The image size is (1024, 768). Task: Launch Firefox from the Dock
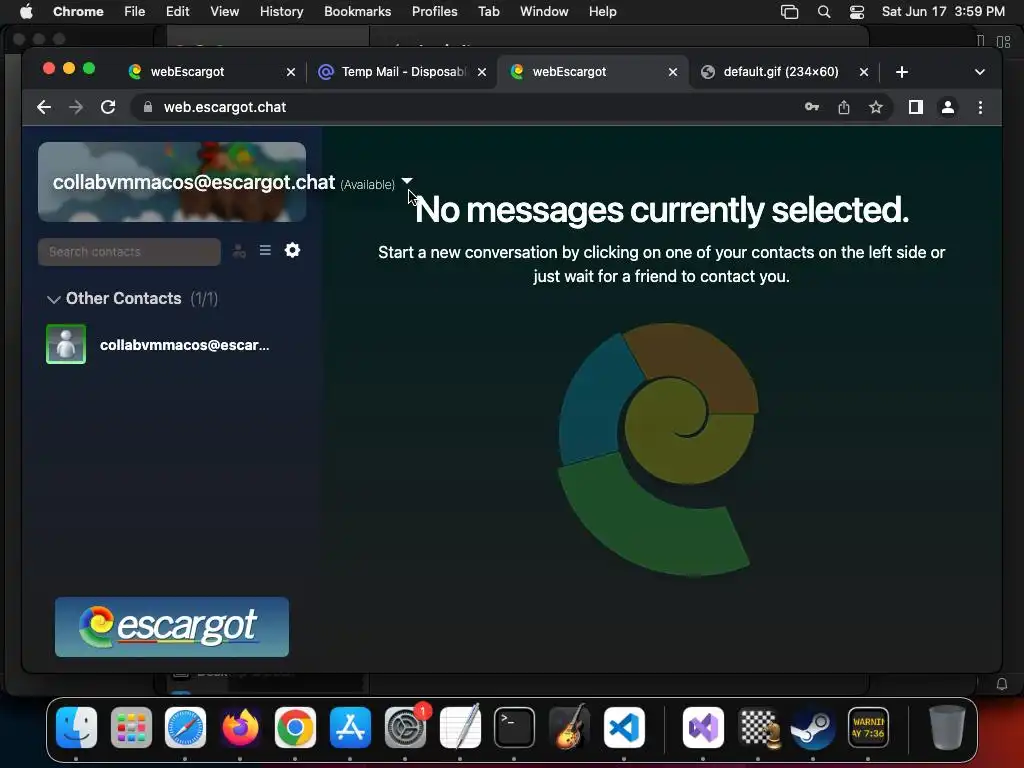[240, 728]
